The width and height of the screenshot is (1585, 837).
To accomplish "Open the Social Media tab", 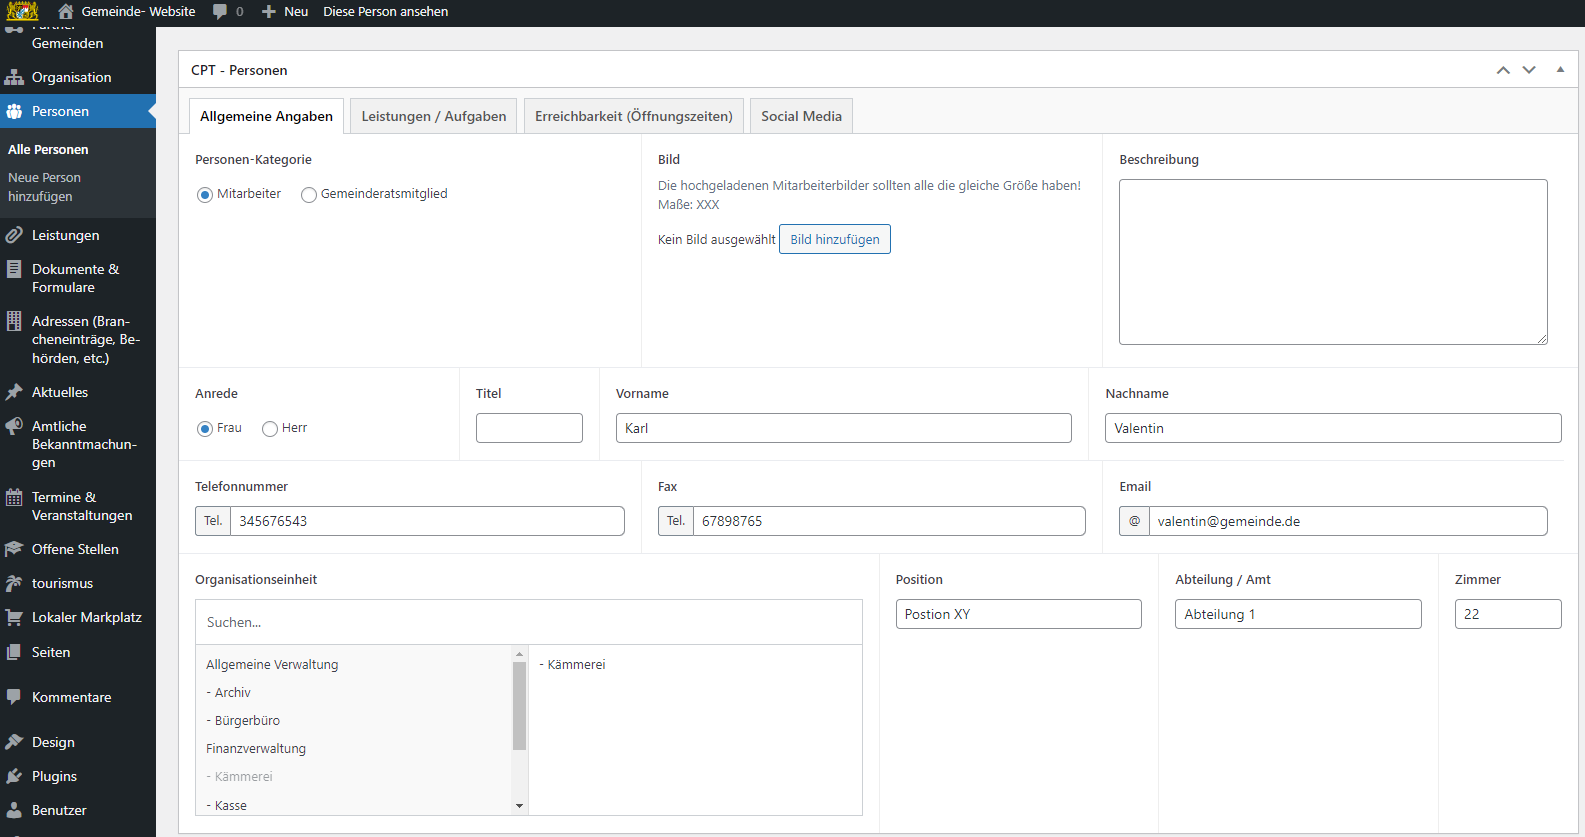I will 801,116.
